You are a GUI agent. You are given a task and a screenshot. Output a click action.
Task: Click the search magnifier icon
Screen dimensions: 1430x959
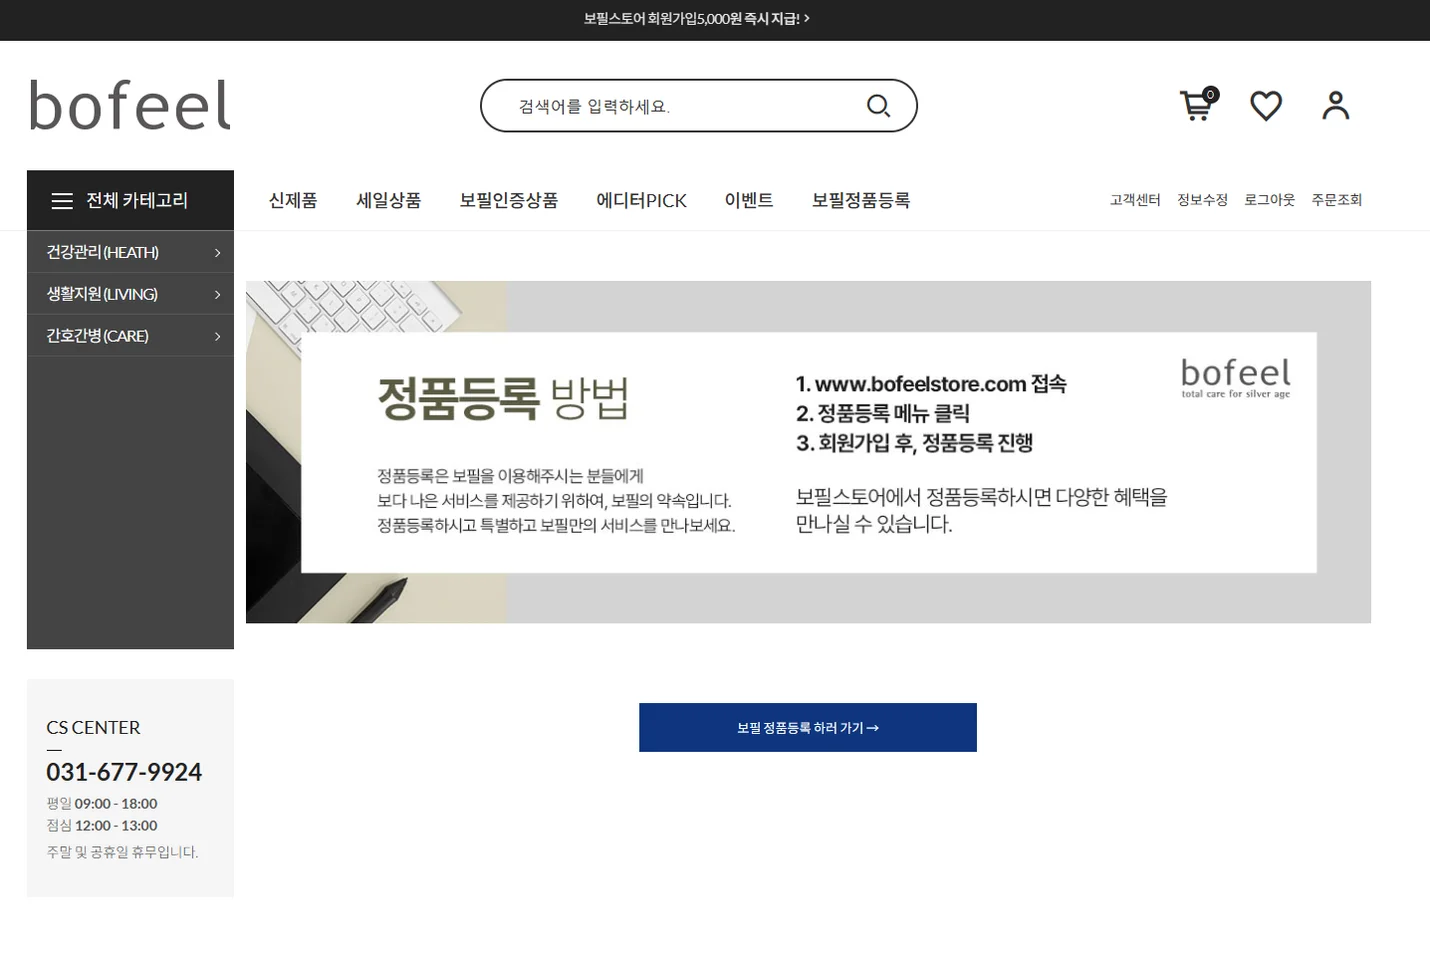click(878, 106)
